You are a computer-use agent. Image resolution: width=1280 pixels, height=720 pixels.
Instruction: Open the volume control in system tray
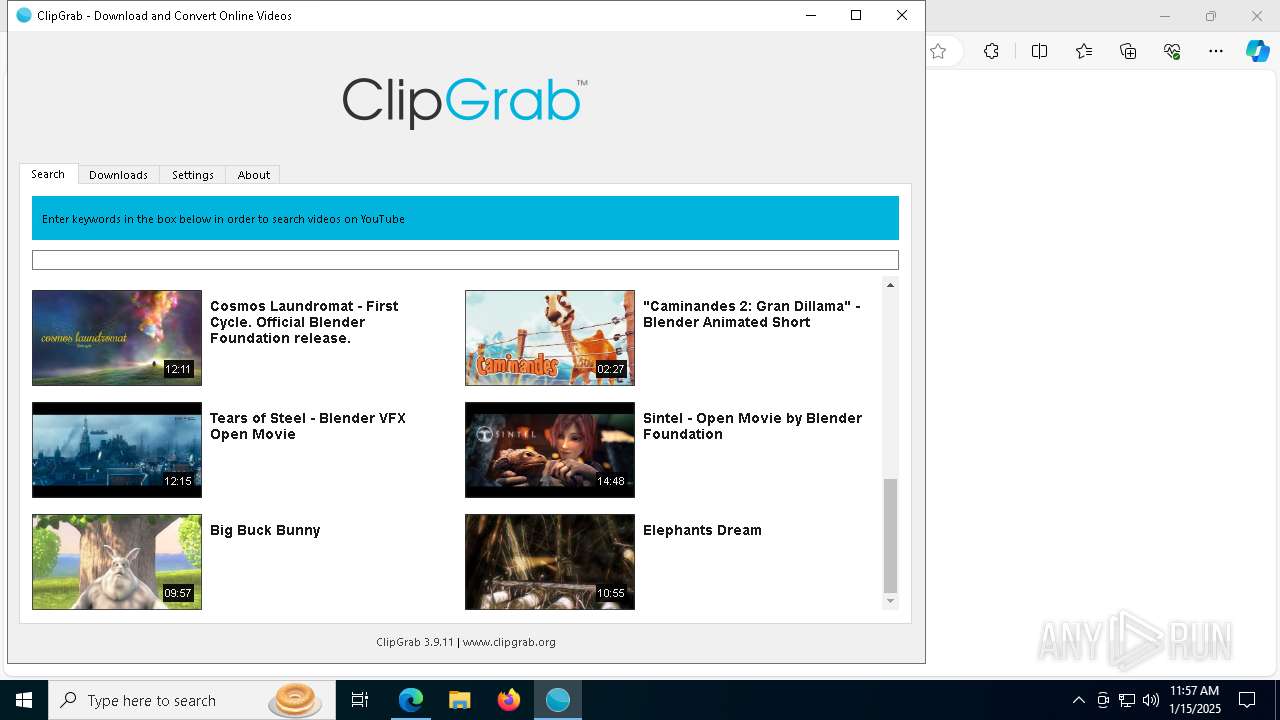click(x=1151, y=700)
